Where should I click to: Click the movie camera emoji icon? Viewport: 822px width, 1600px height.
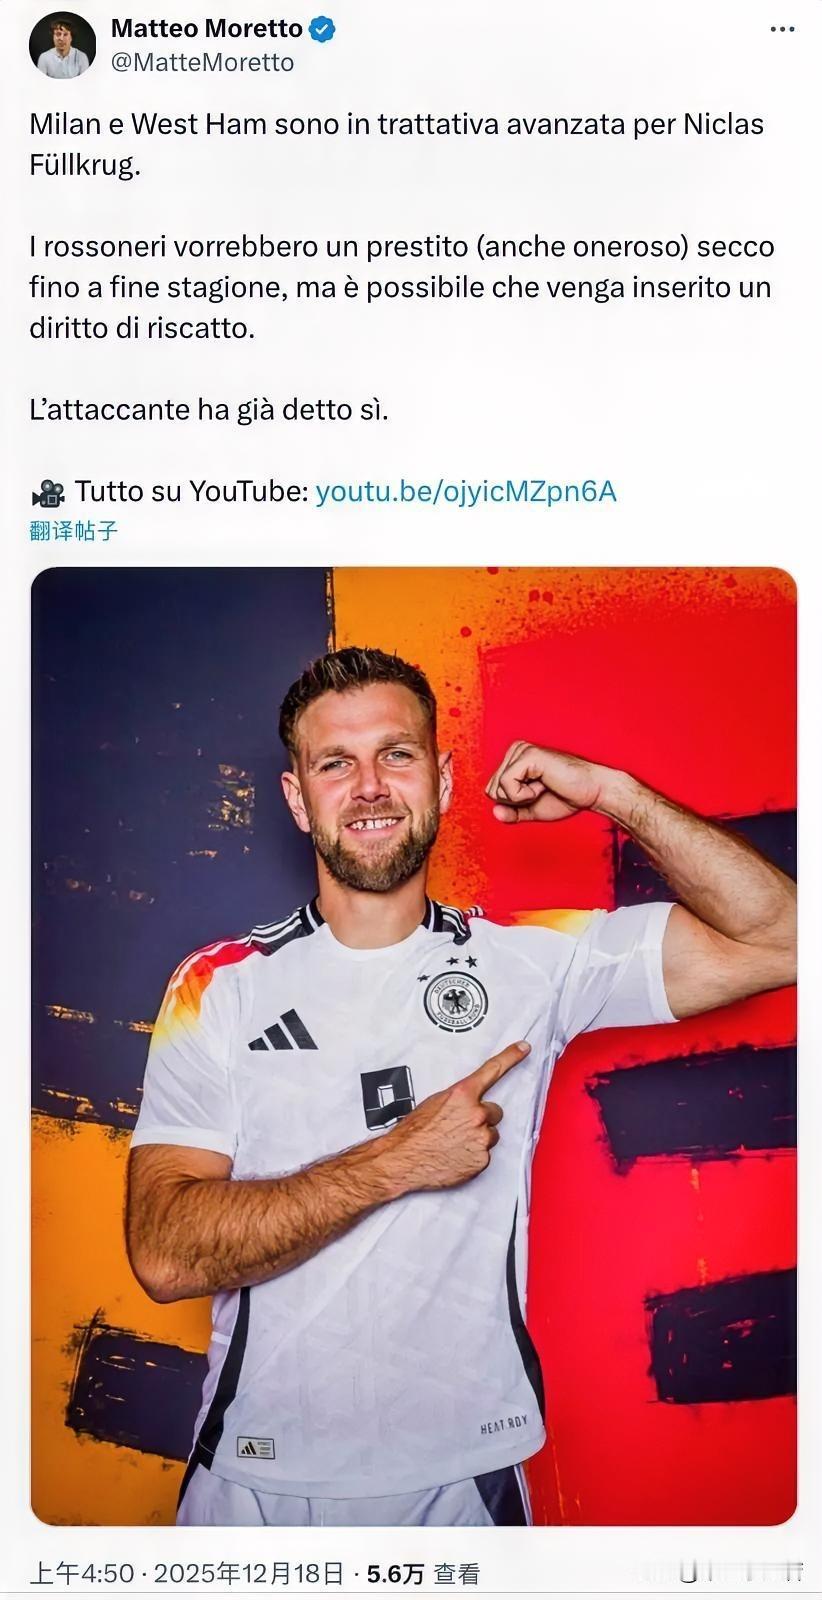[48, 492]
